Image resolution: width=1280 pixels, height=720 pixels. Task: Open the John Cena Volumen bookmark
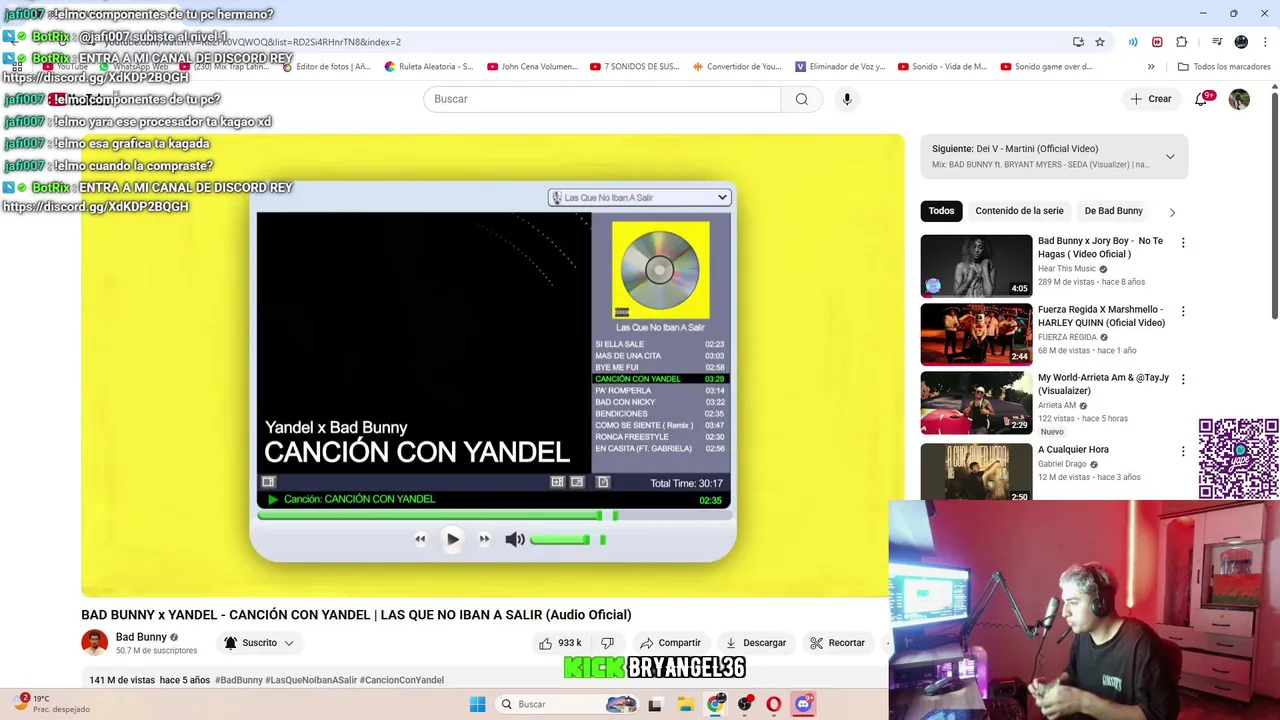click(x=532, y=67)
